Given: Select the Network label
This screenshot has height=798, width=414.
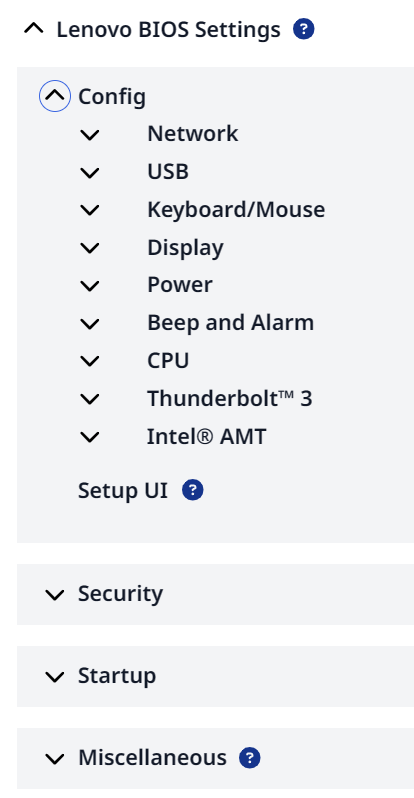Looking at the screenshot, I should click(192, 134).
